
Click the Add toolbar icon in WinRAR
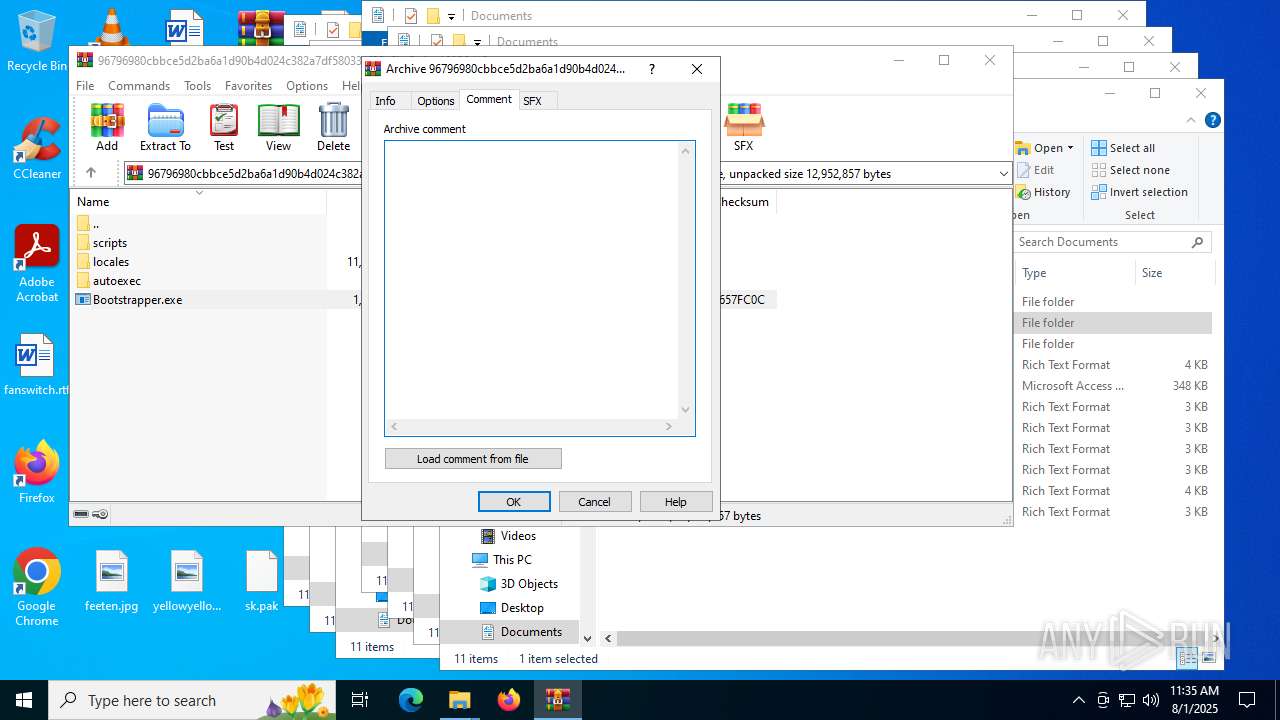coord(107,127)
